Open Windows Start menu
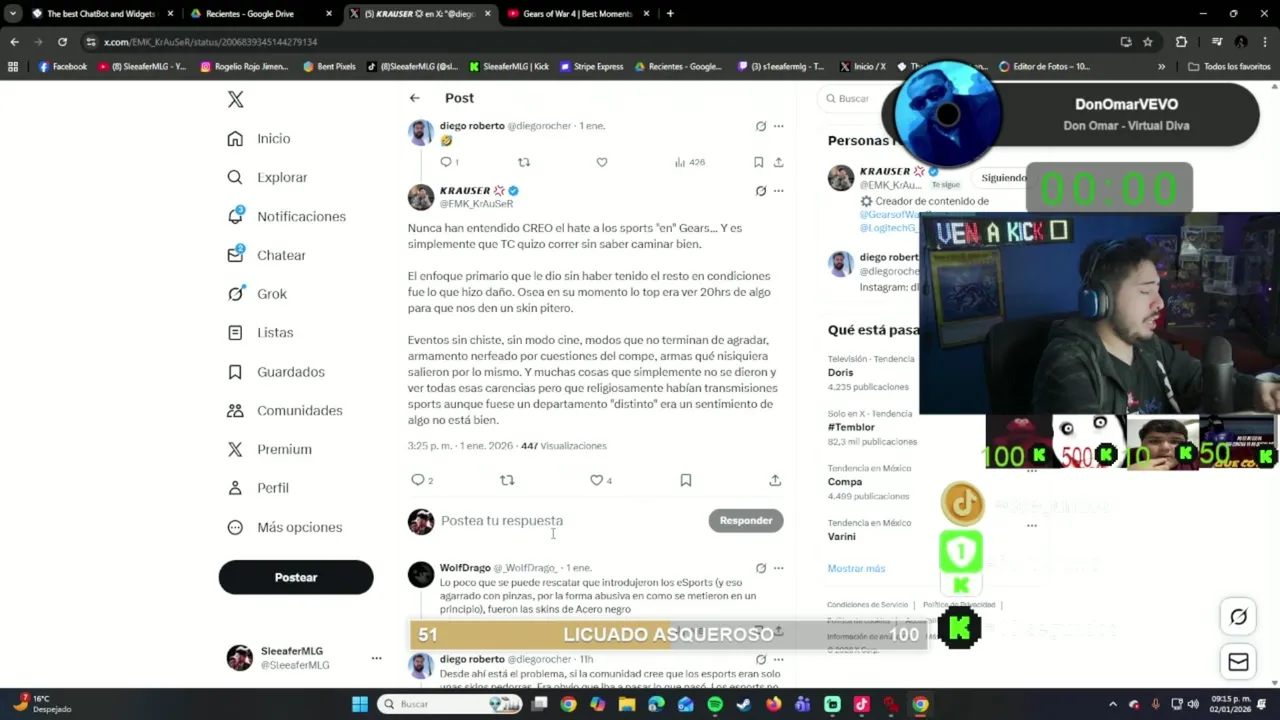 [360, 704]
